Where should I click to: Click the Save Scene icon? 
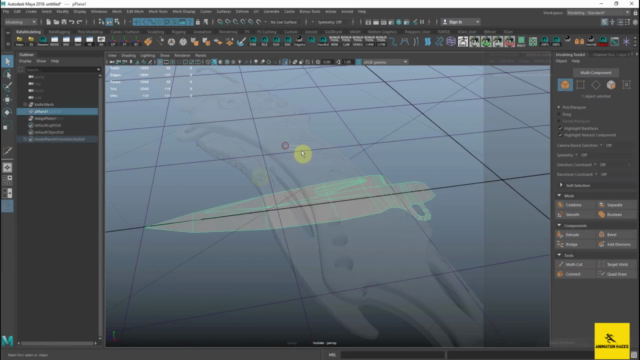(64, 22)
